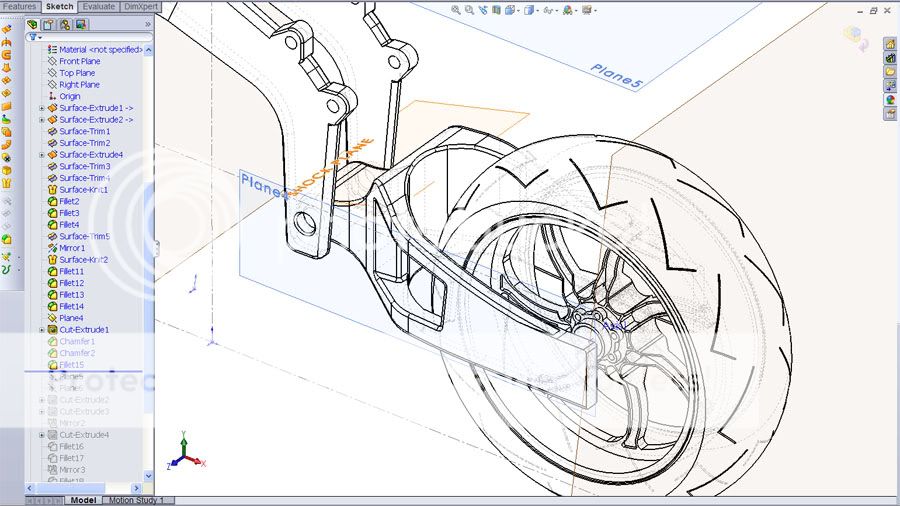Expand the Surface-Extrude4 feature

pos(41,155)
